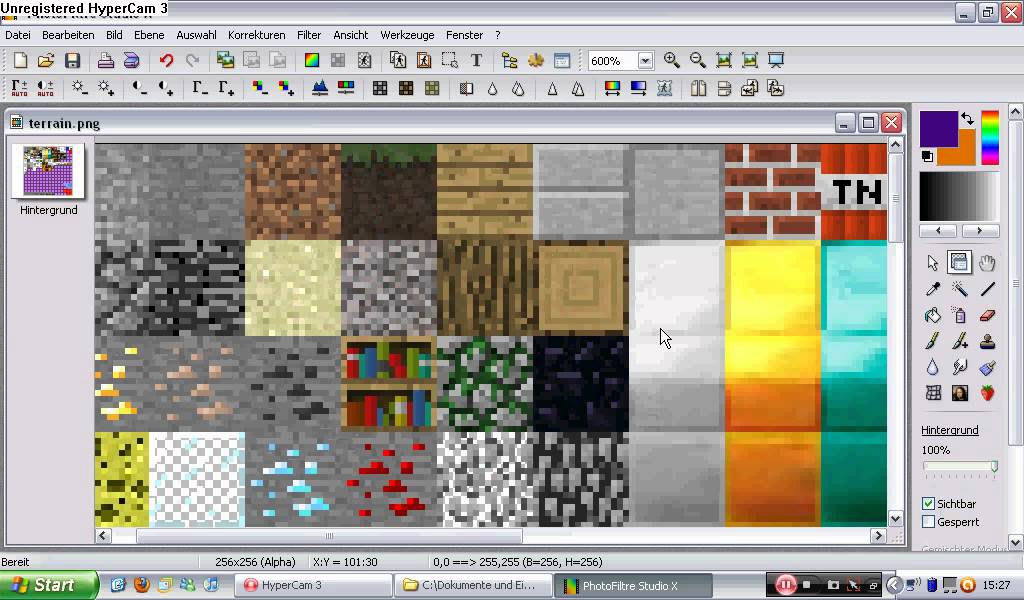Image resolution: width=1024 pixels, height=600 pixels.
Task: Click the Print icon in the toolbar
Action: pos(105,61)
